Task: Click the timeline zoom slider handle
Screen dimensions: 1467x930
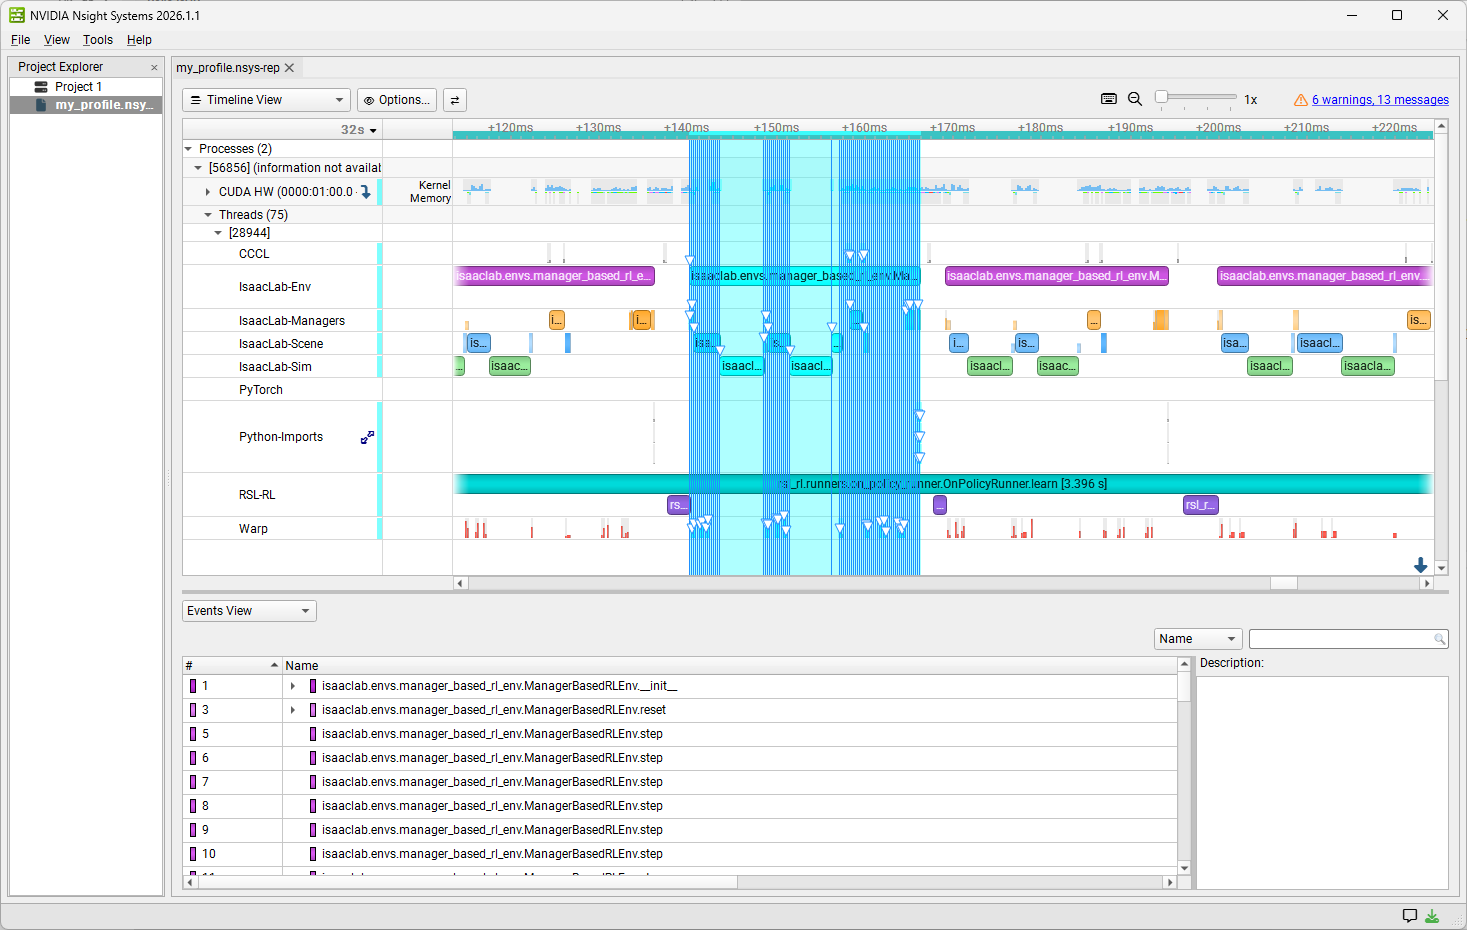Action: (x=1161, y=98)
